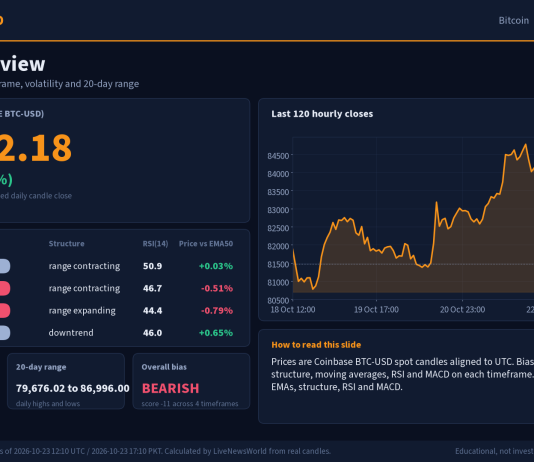The height and width of the screenshot is (462, 534).
Task: Click the 80500 y-axis label
Action: pos(278,301)
